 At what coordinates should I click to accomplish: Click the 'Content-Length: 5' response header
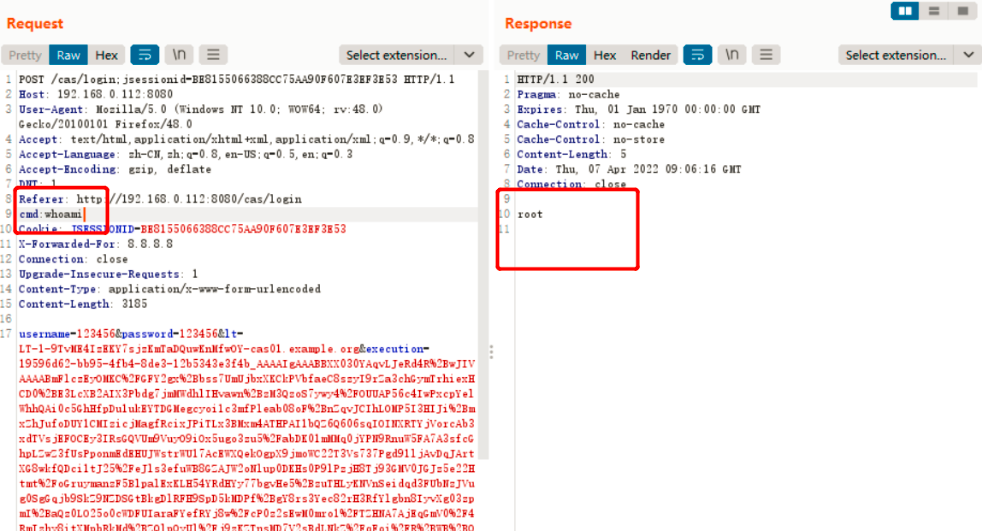(x=572, y=155)
